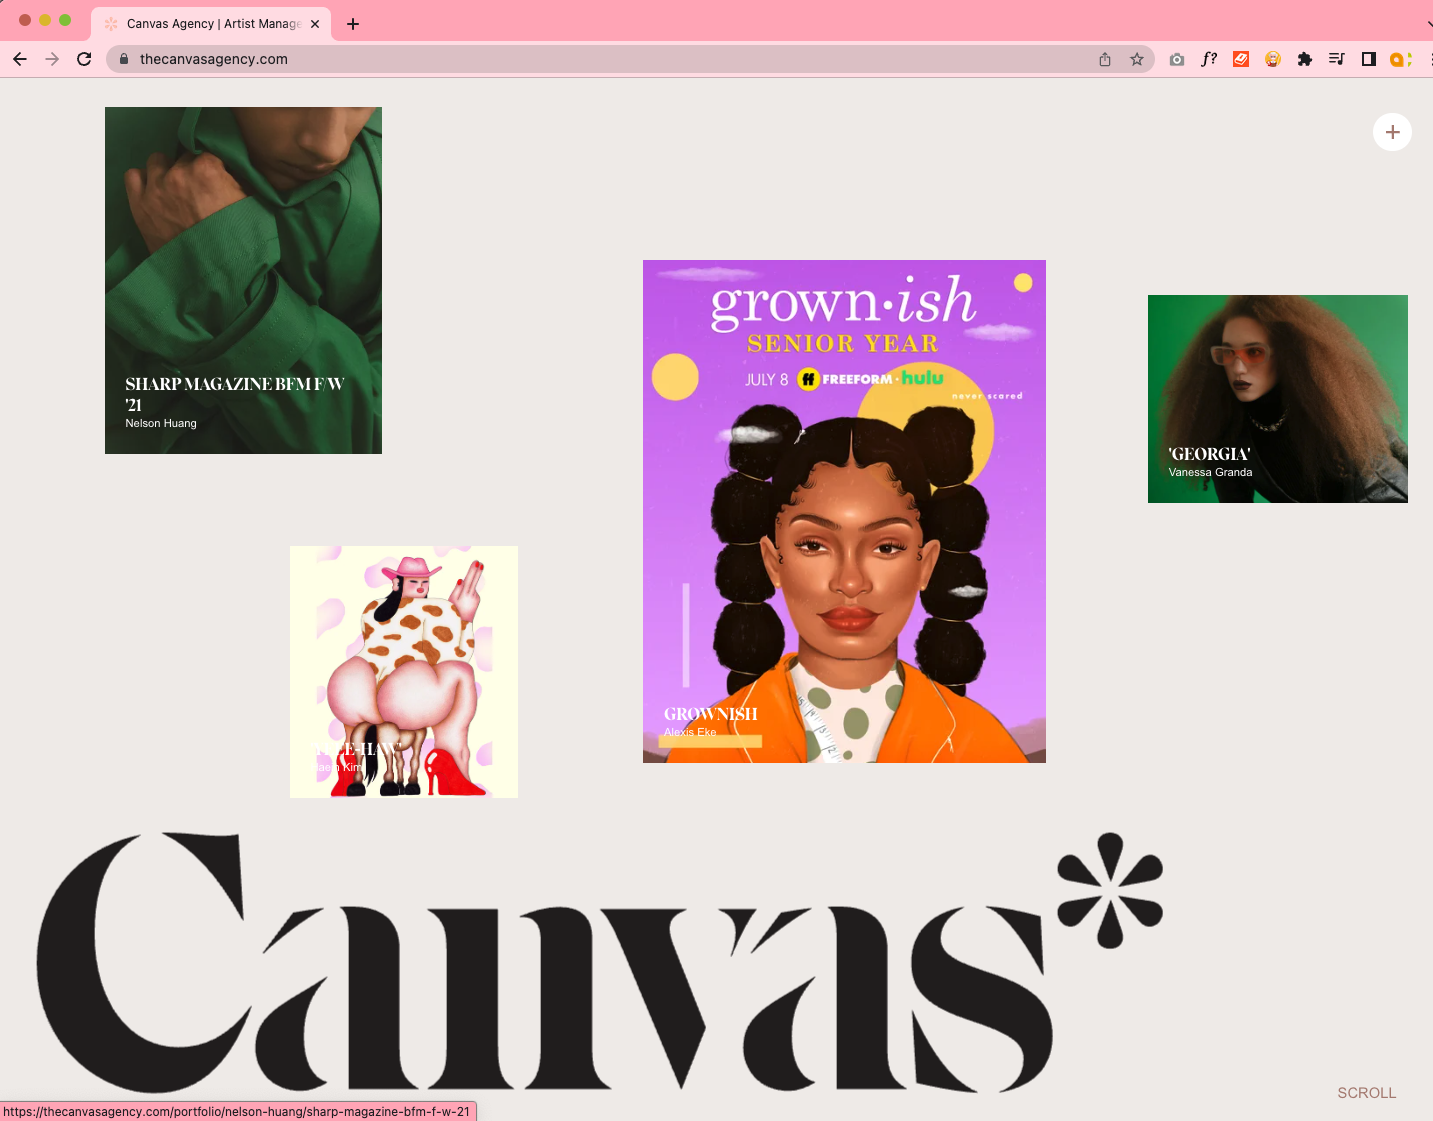Click the Alexis Eke artist name

[x=690, y=732]
